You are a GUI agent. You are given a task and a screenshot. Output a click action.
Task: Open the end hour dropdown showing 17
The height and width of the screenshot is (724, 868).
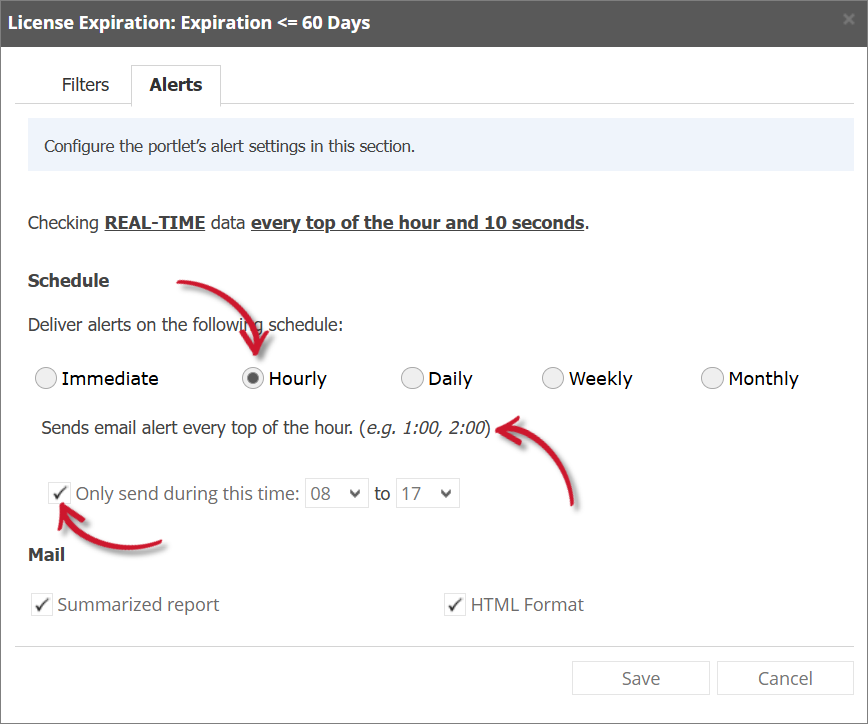pos(428,492)
